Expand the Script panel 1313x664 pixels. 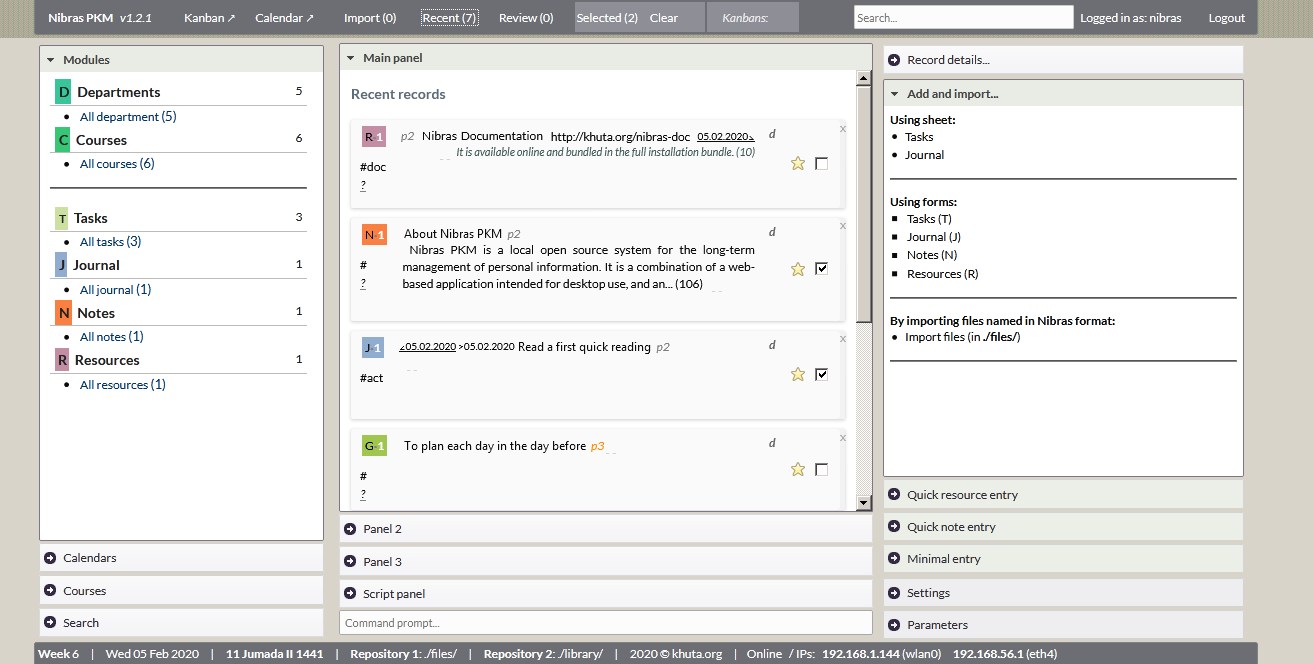click(x=605, y=594)
